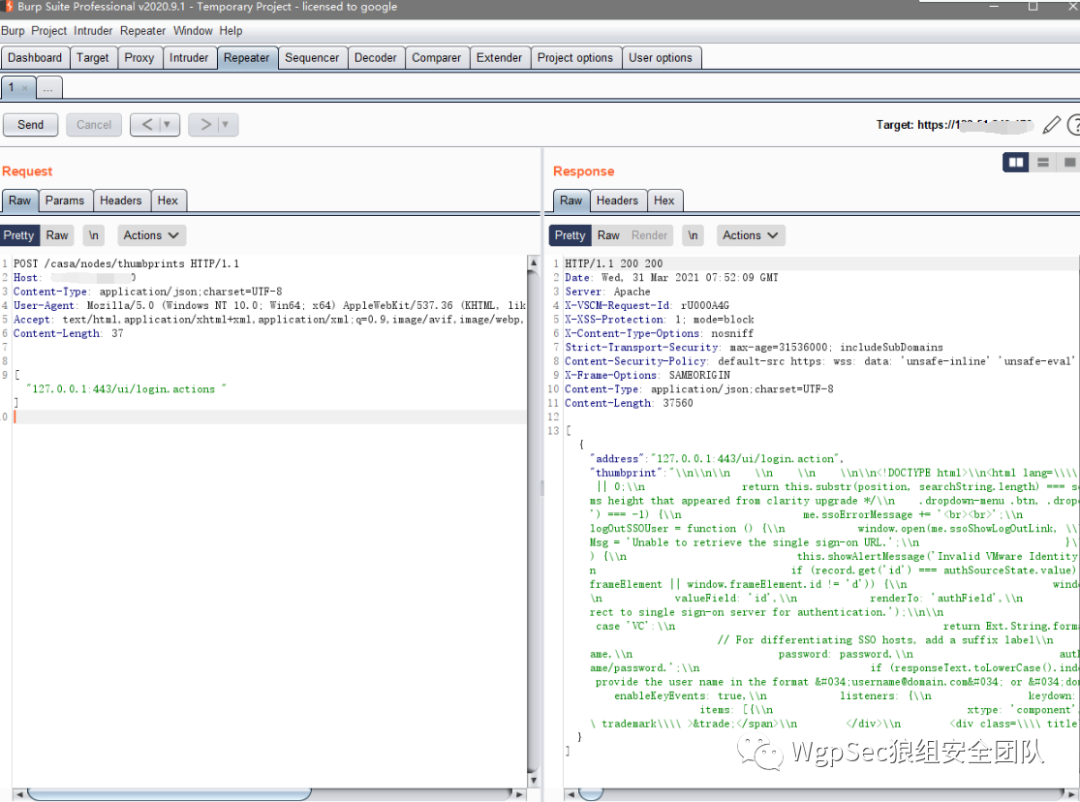Switch response view to Render
This screenshot has height=802, width=1080.
coord(650,236)
